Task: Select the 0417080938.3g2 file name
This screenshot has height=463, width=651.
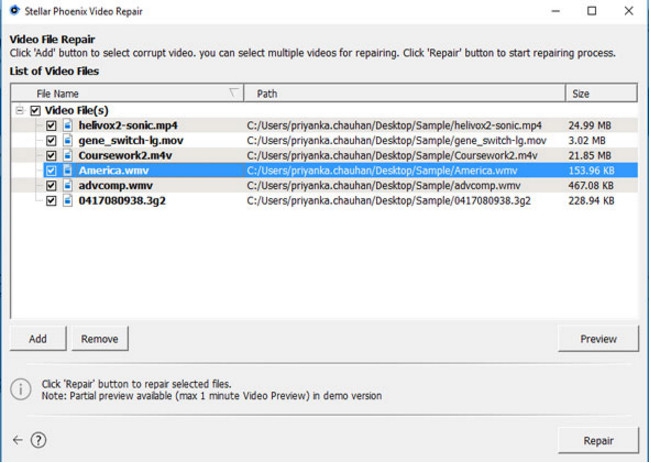Action: click(x=122, y=201)
